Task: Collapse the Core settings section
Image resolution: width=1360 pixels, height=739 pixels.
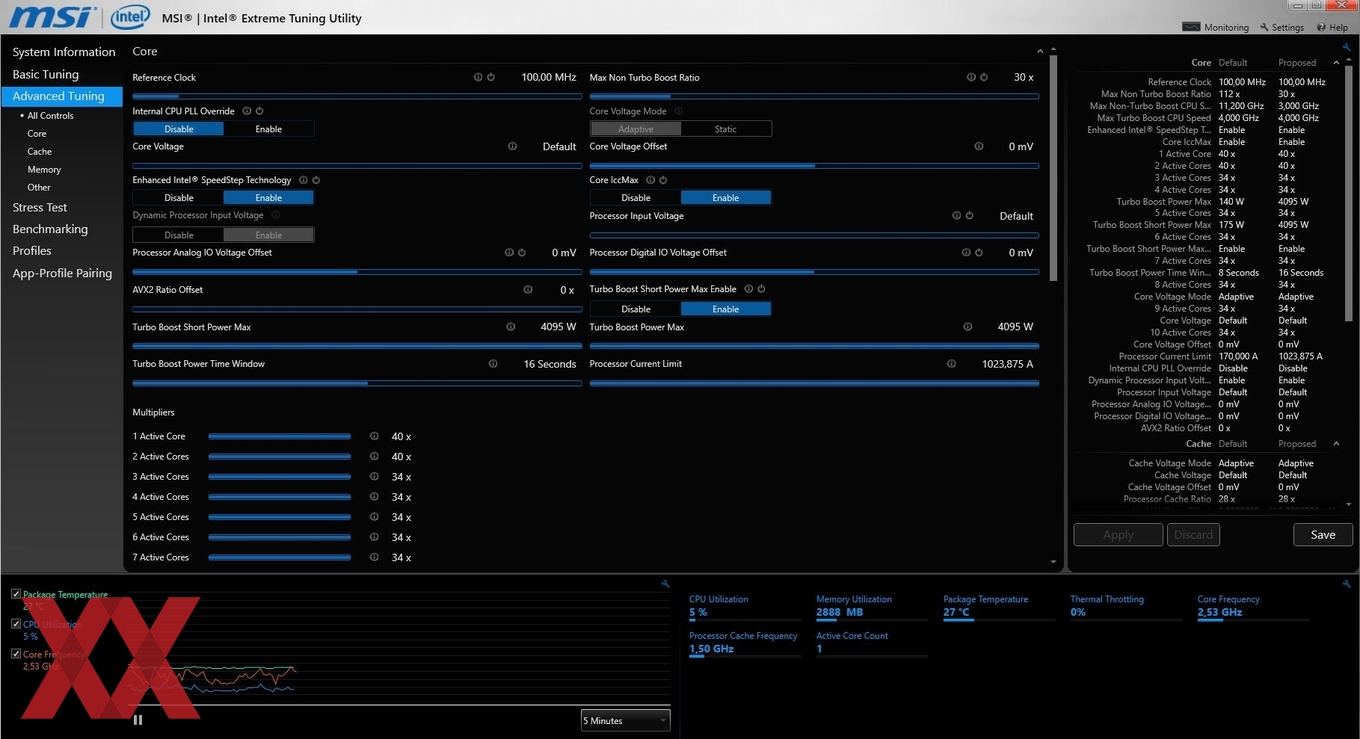Action: pos(1040,51)
